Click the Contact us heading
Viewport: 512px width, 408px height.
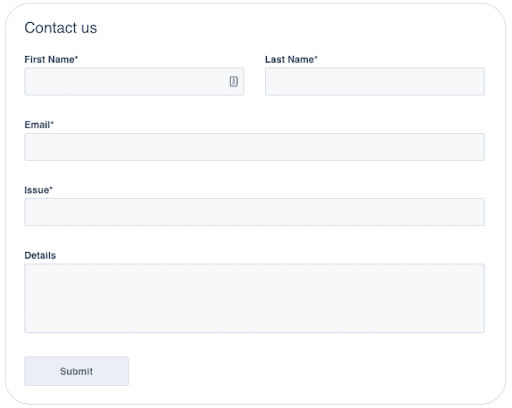pyautogui.click(x=61, y=28)
